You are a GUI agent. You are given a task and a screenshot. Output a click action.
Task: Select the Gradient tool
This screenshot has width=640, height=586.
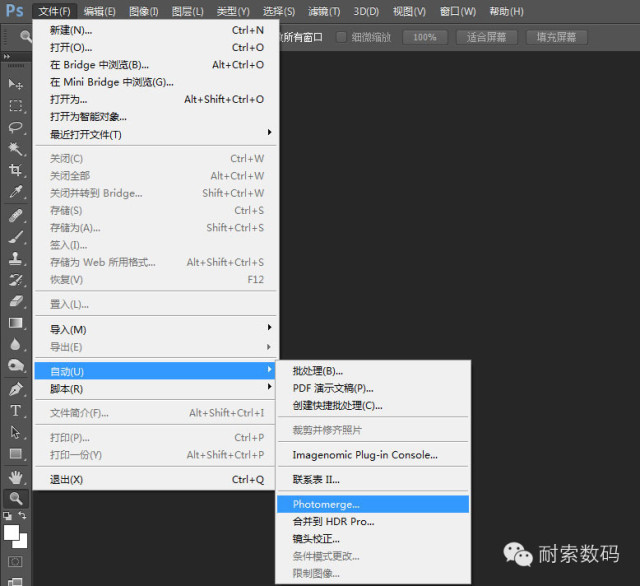tap(16, 323)
